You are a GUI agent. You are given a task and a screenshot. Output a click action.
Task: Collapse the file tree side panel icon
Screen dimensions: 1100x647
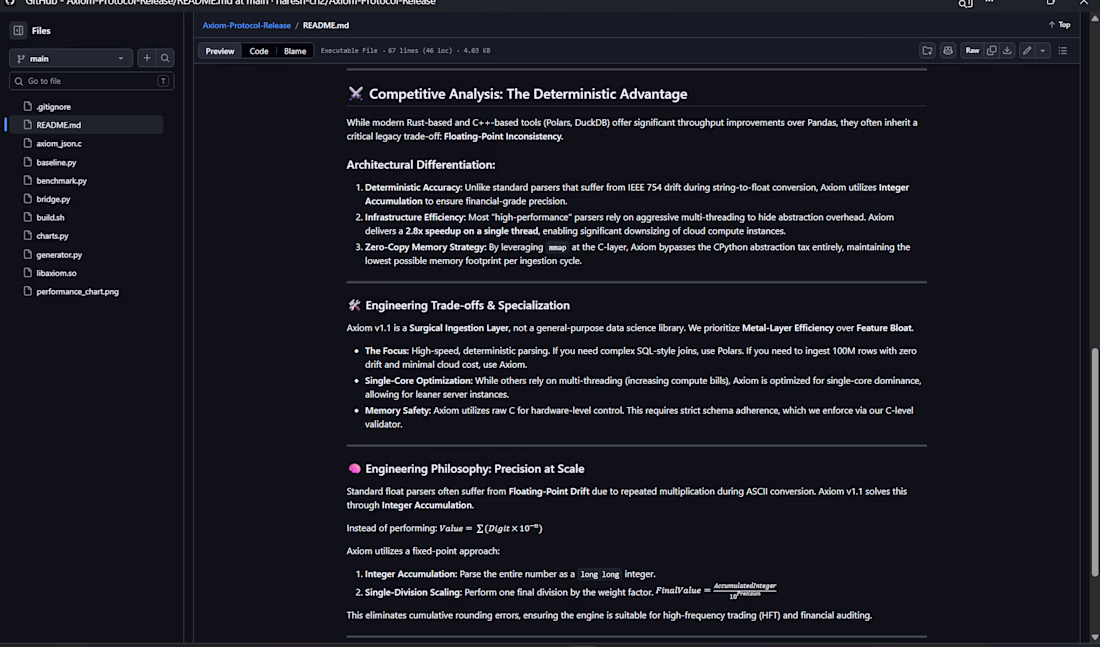[18, 31]
